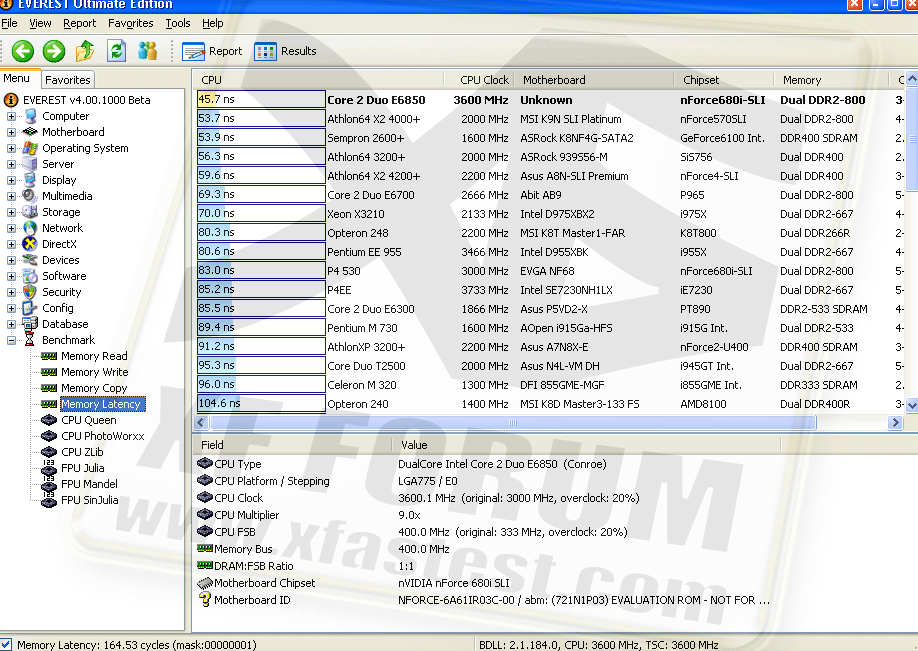Open the Report menu

click(x=80, y=23)
